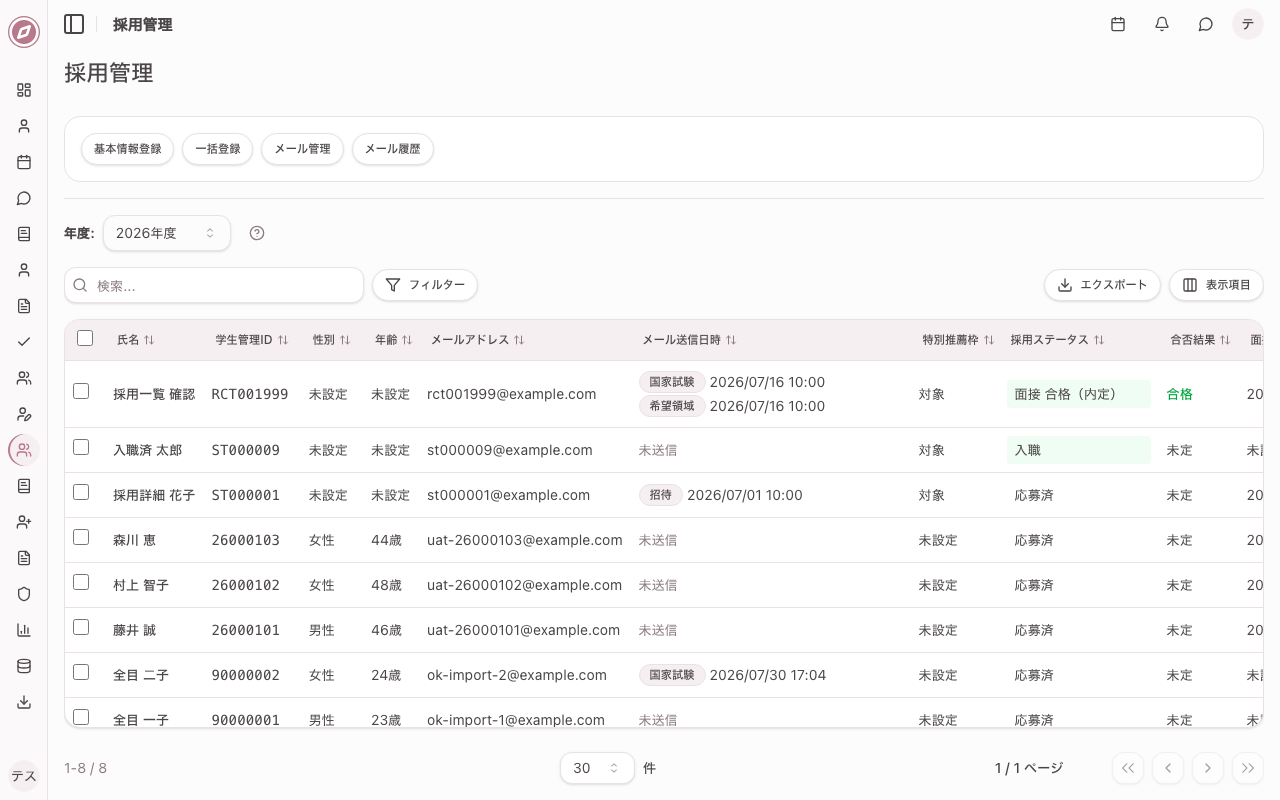The width and height of the screenshot is (1280, 800).
Task: Open the shield icon in sidebar
Action: point(24,594)
